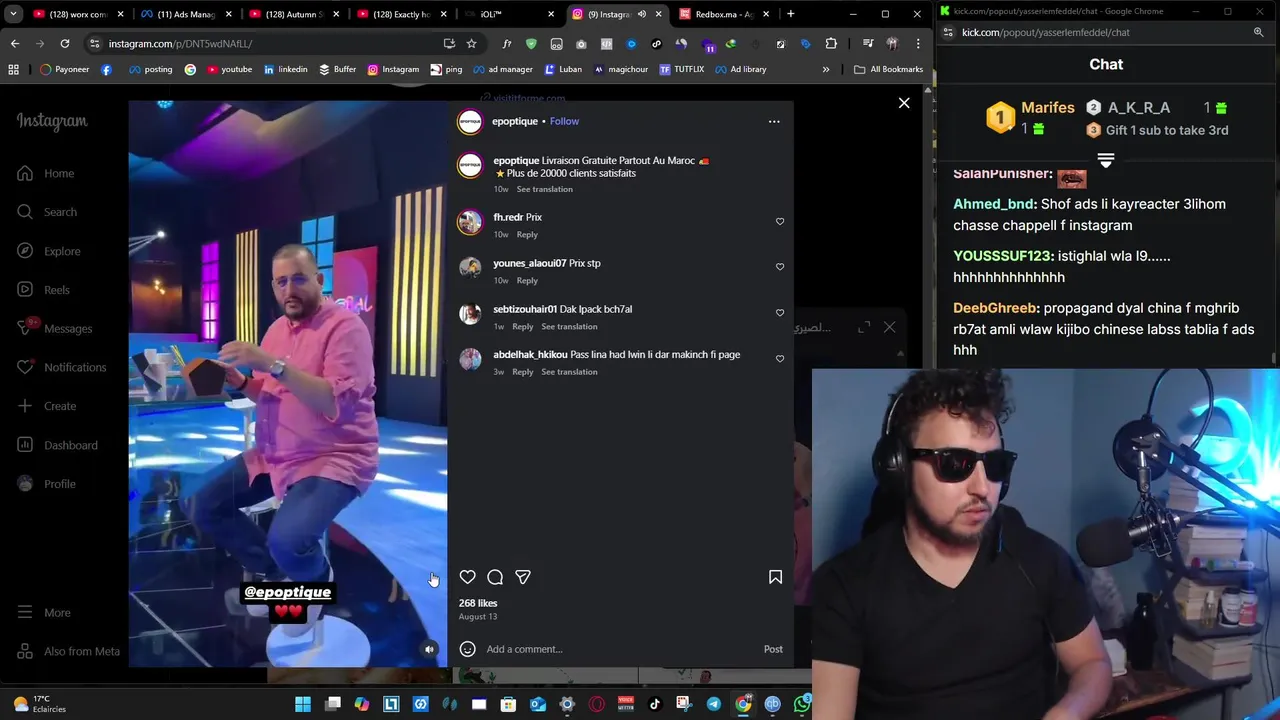Open Chrome three-dot menu
Image resolution: width=1280 pixels, height=720 pixels.
point(918,44)
